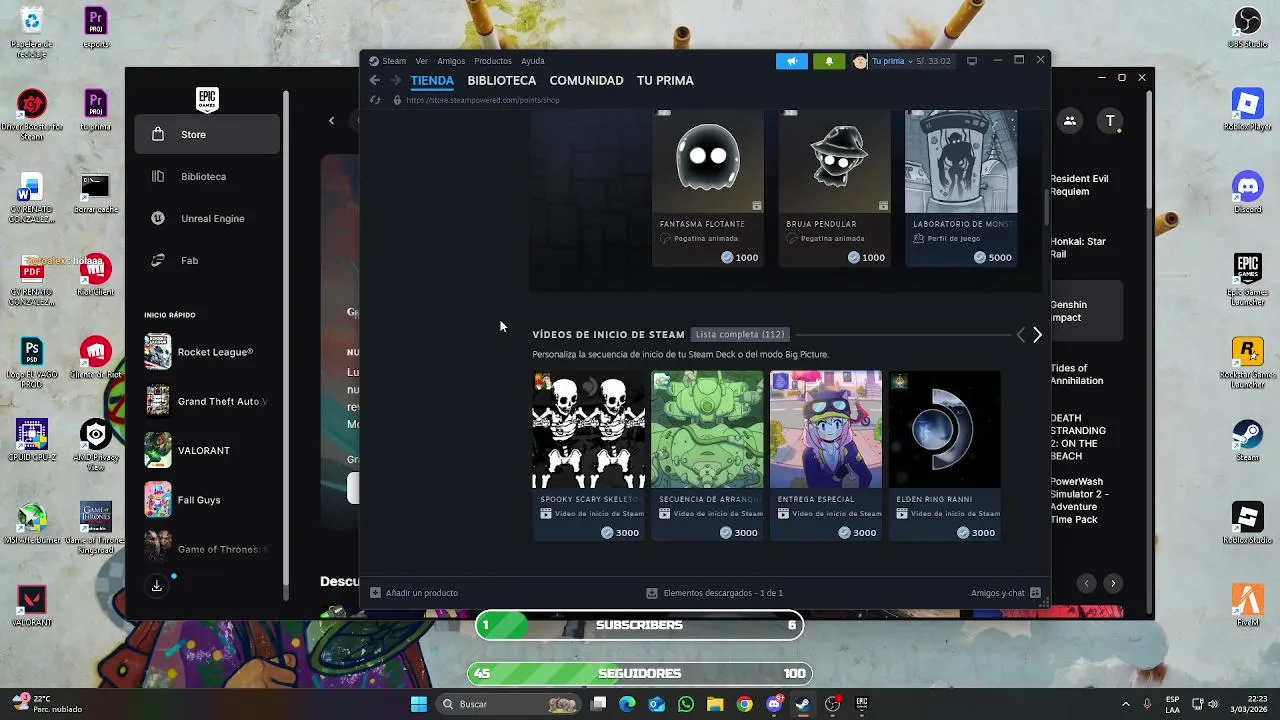Open the Steam menu in menu bar
Image resolution: width=1280 pixels, height=720 pixels.
[394, 61]
